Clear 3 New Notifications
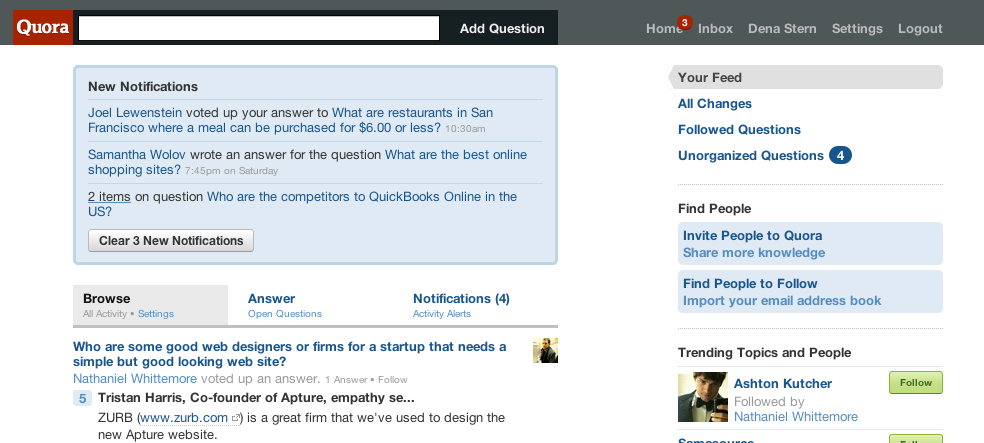 tap(171, 240)
